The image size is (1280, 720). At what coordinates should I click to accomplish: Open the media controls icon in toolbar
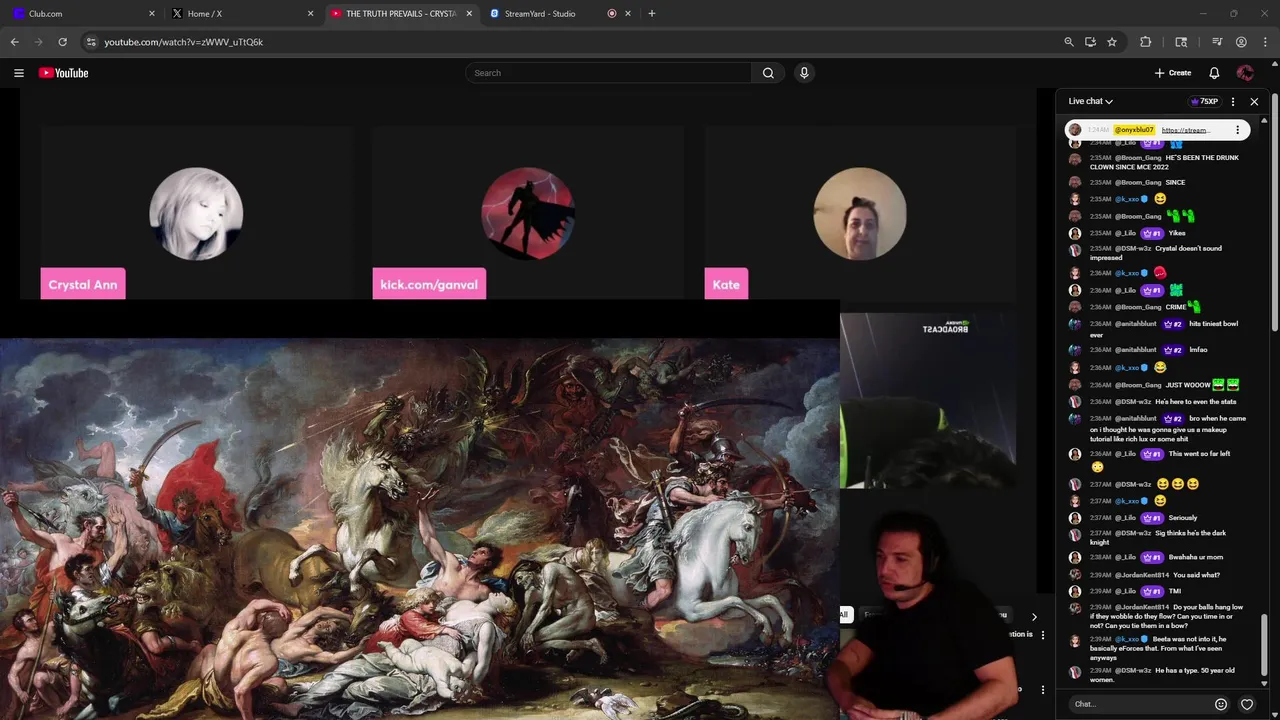[x=1217, y=42]
